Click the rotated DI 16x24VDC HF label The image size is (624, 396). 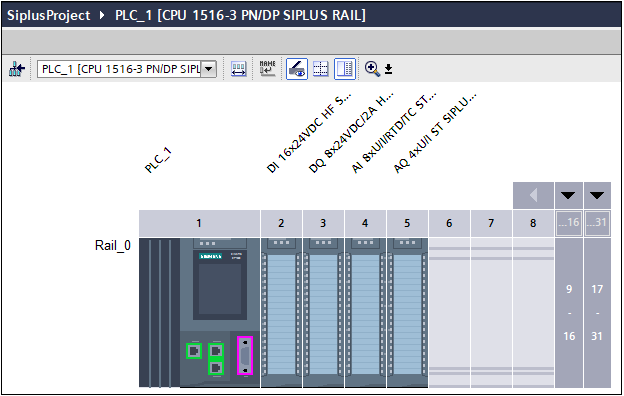308,133
